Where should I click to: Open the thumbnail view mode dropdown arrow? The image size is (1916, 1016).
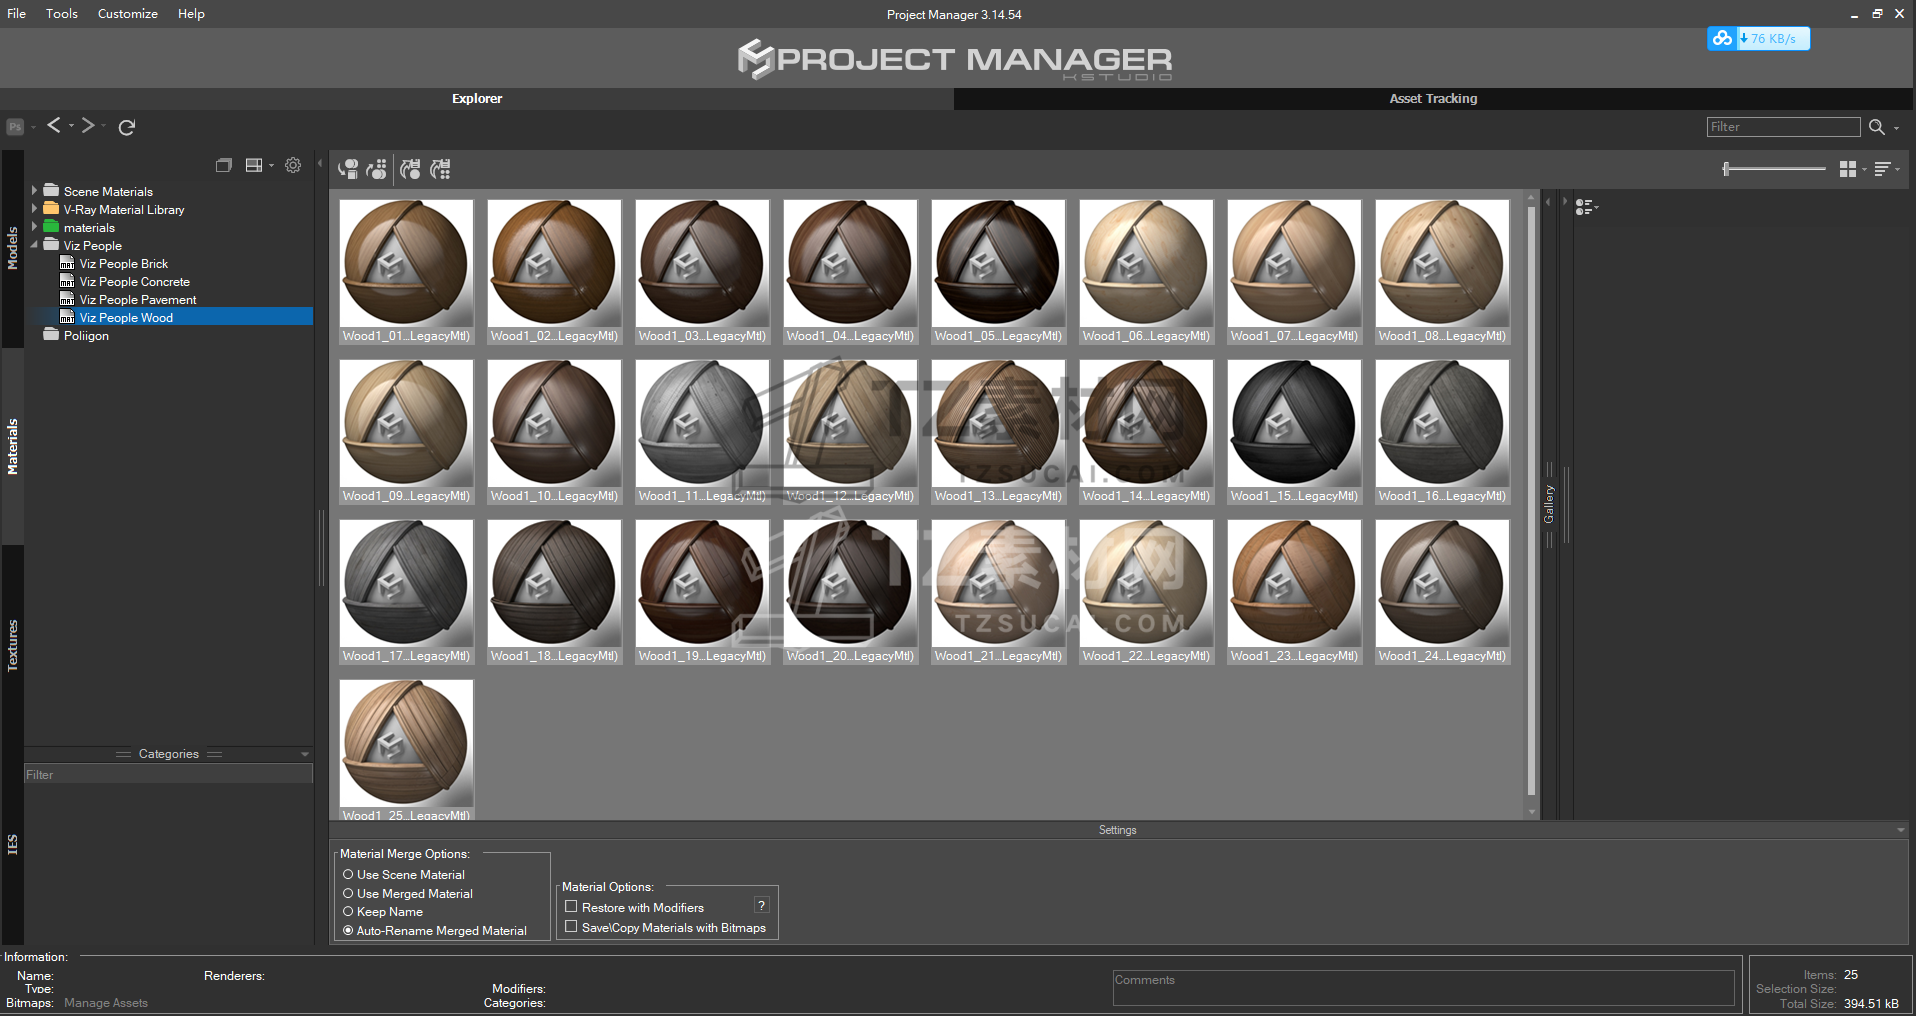(x=1864, y=170)
